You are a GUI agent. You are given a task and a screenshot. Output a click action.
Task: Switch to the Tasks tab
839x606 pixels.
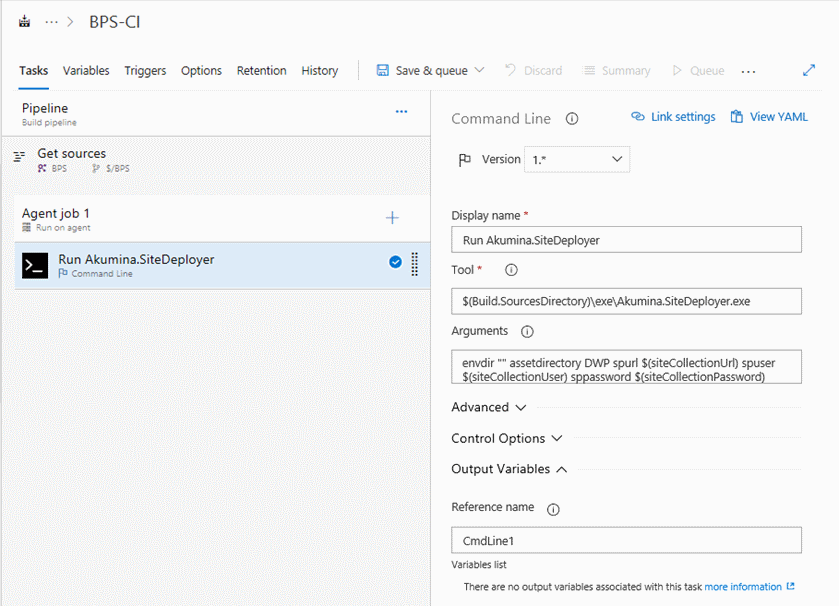tap(34, 71)
